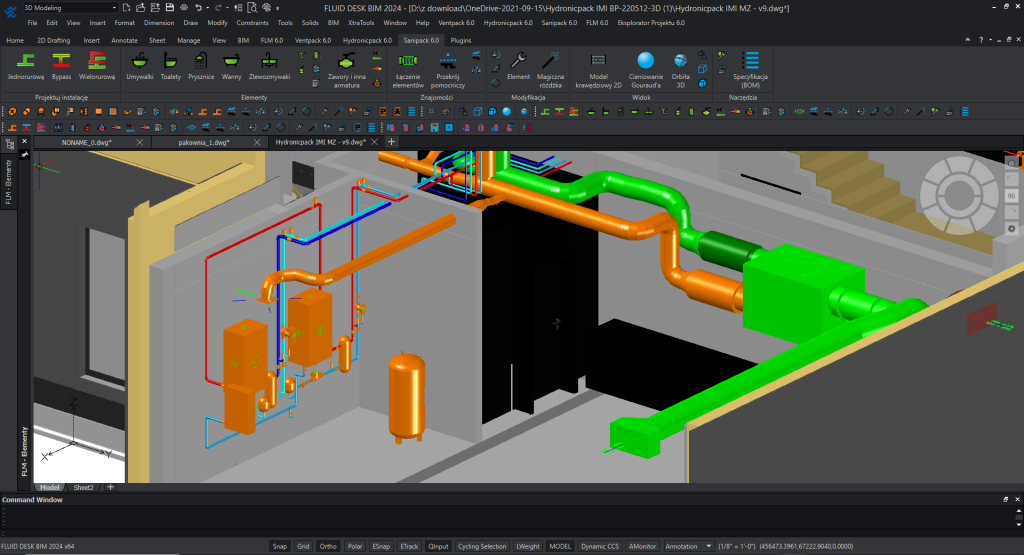Image resolution: width=1024 pixels, height=555 pixels.
Task: Click the Sheet2 layout tab
Action: [x=83, y=487]
